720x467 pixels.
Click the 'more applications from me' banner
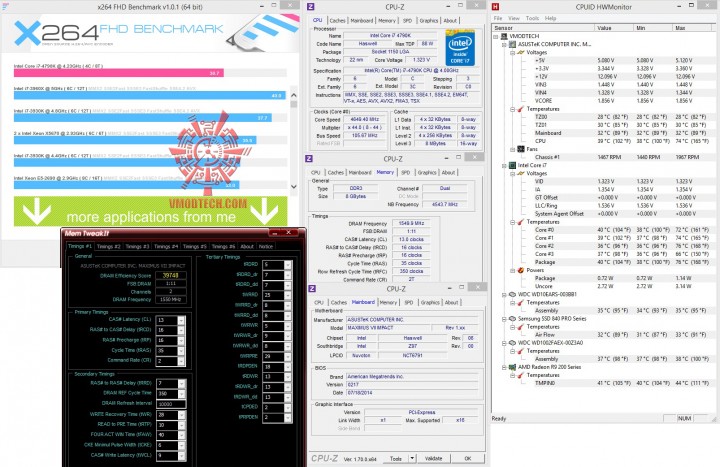click(151, 211)
